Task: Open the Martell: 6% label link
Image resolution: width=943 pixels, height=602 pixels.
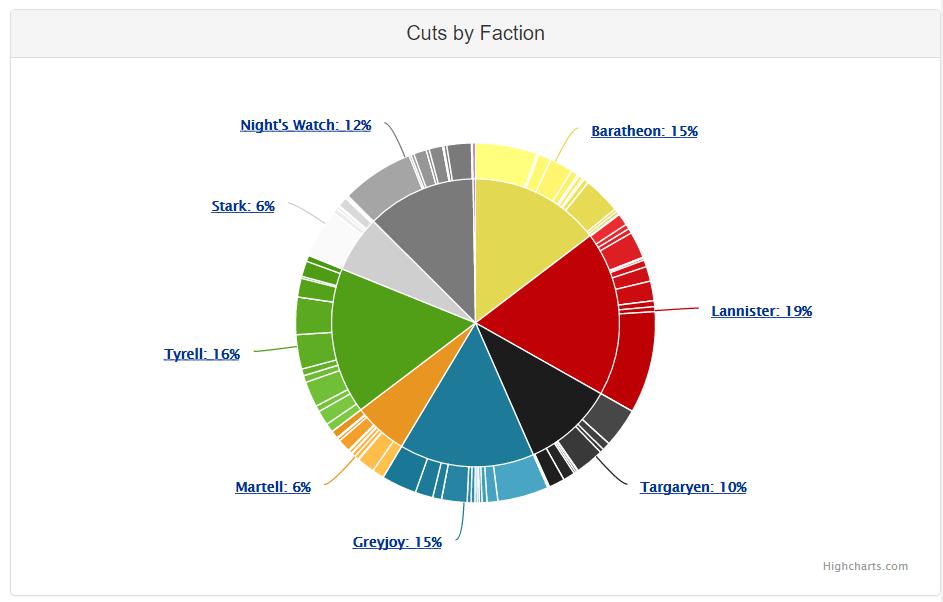Action: click(x=273, y=487)
